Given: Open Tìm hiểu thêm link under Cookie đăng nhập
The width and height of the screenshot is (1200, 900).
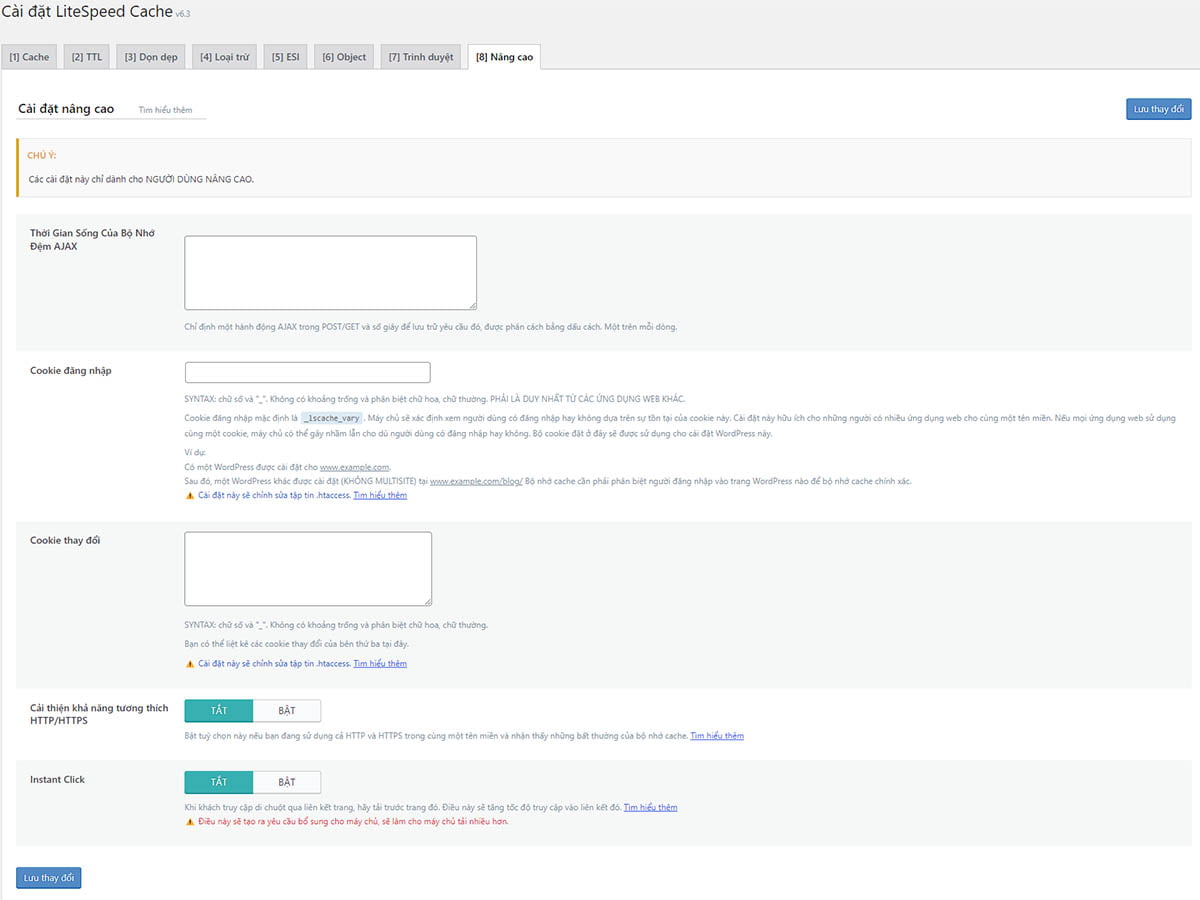Looking at the screenshot, I should [380, 495].
